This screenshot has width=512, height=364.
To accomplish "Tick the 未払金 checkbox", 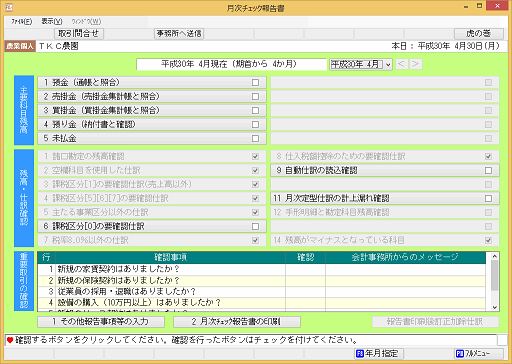I will [x=255, y=138].
